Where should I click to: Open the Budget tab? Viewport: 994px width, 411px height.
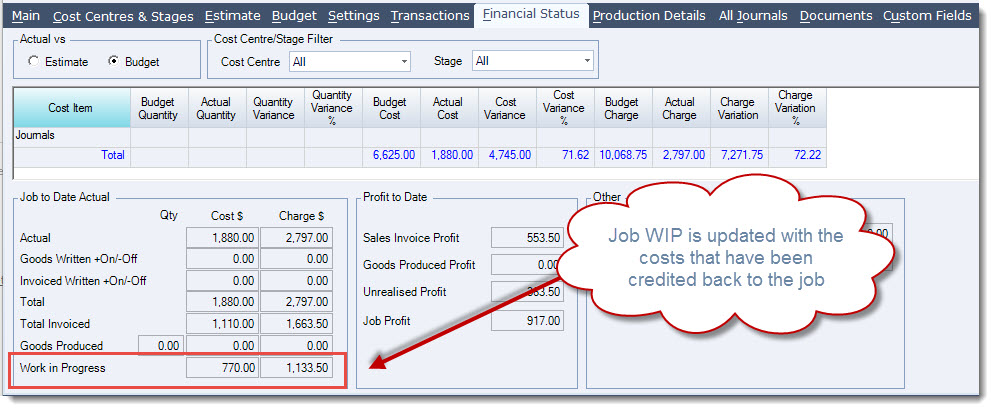coord(295,15)
